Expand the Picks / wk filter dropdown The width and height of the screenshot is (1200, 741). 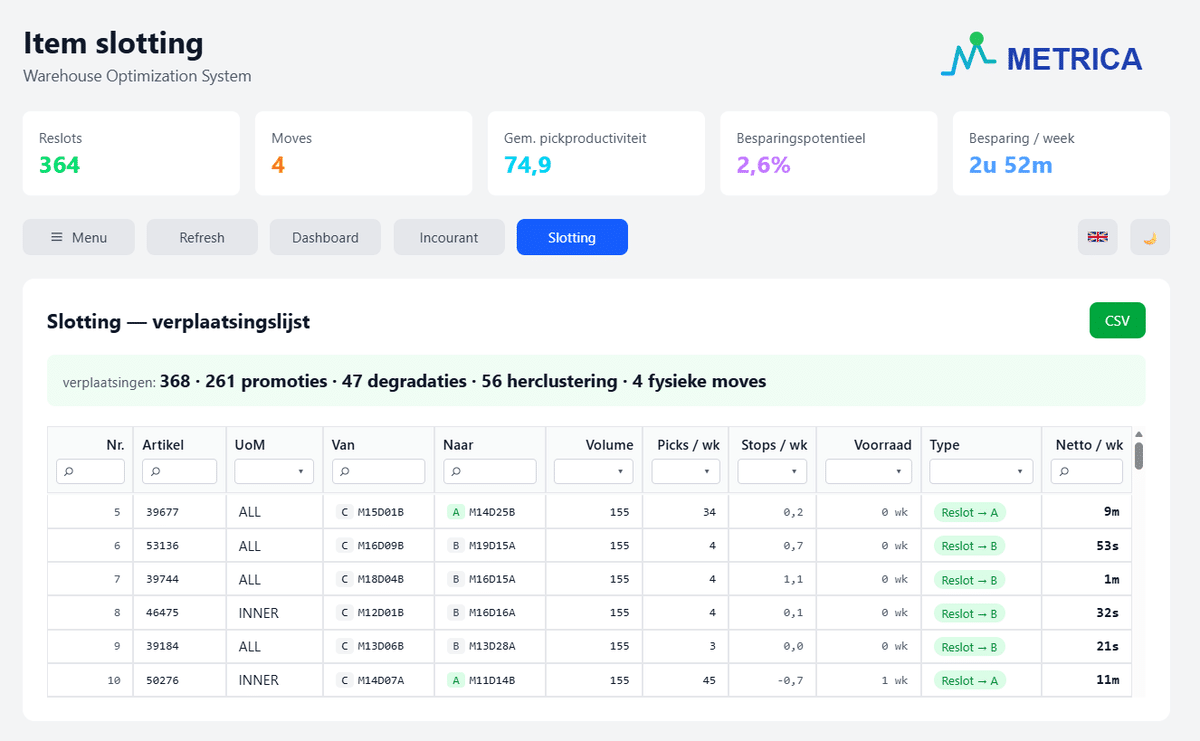pyautogui.click(x=685, y=471)
